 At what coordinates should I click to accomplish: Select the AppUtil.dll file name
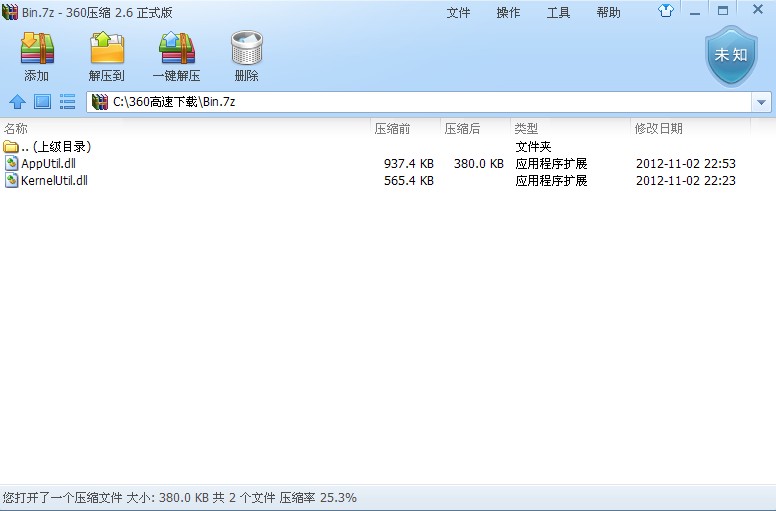click(48, 163)
